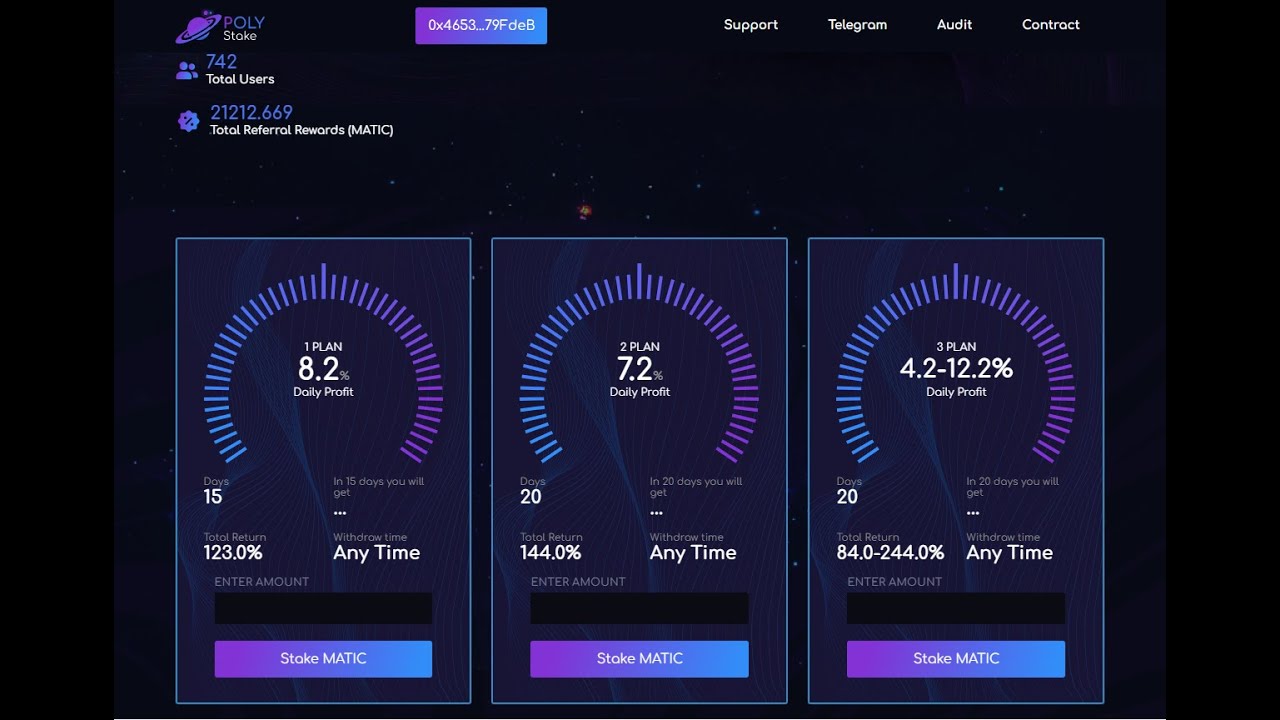Screen dimensions: 1280x720
Task: Select Plan 1 "Any Time" withdraw value
Action: click(x=376, y=553)
